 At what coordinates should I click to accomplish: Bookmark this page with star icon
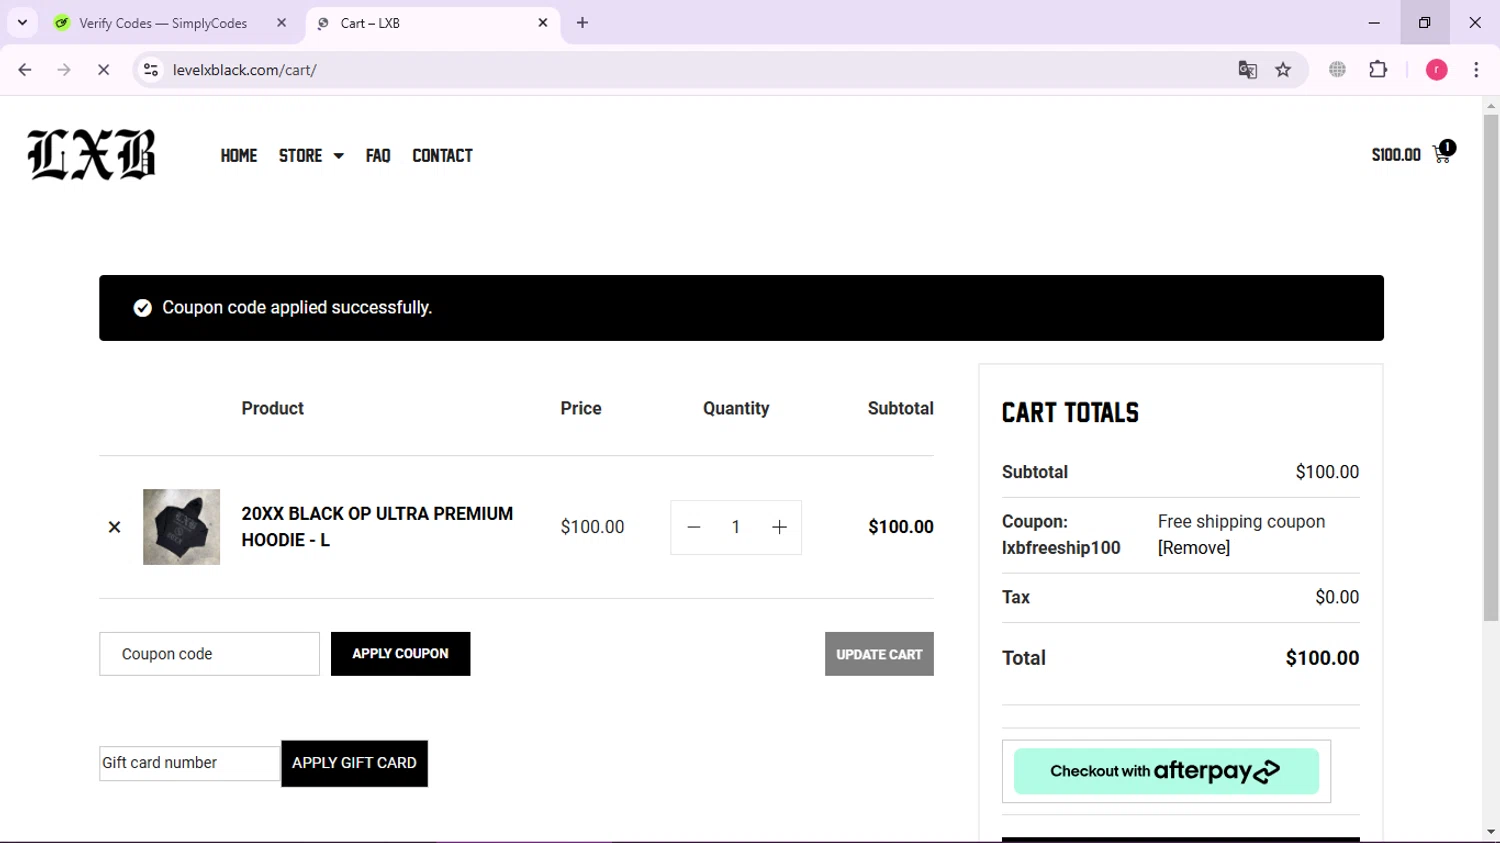coord(1283,70)
